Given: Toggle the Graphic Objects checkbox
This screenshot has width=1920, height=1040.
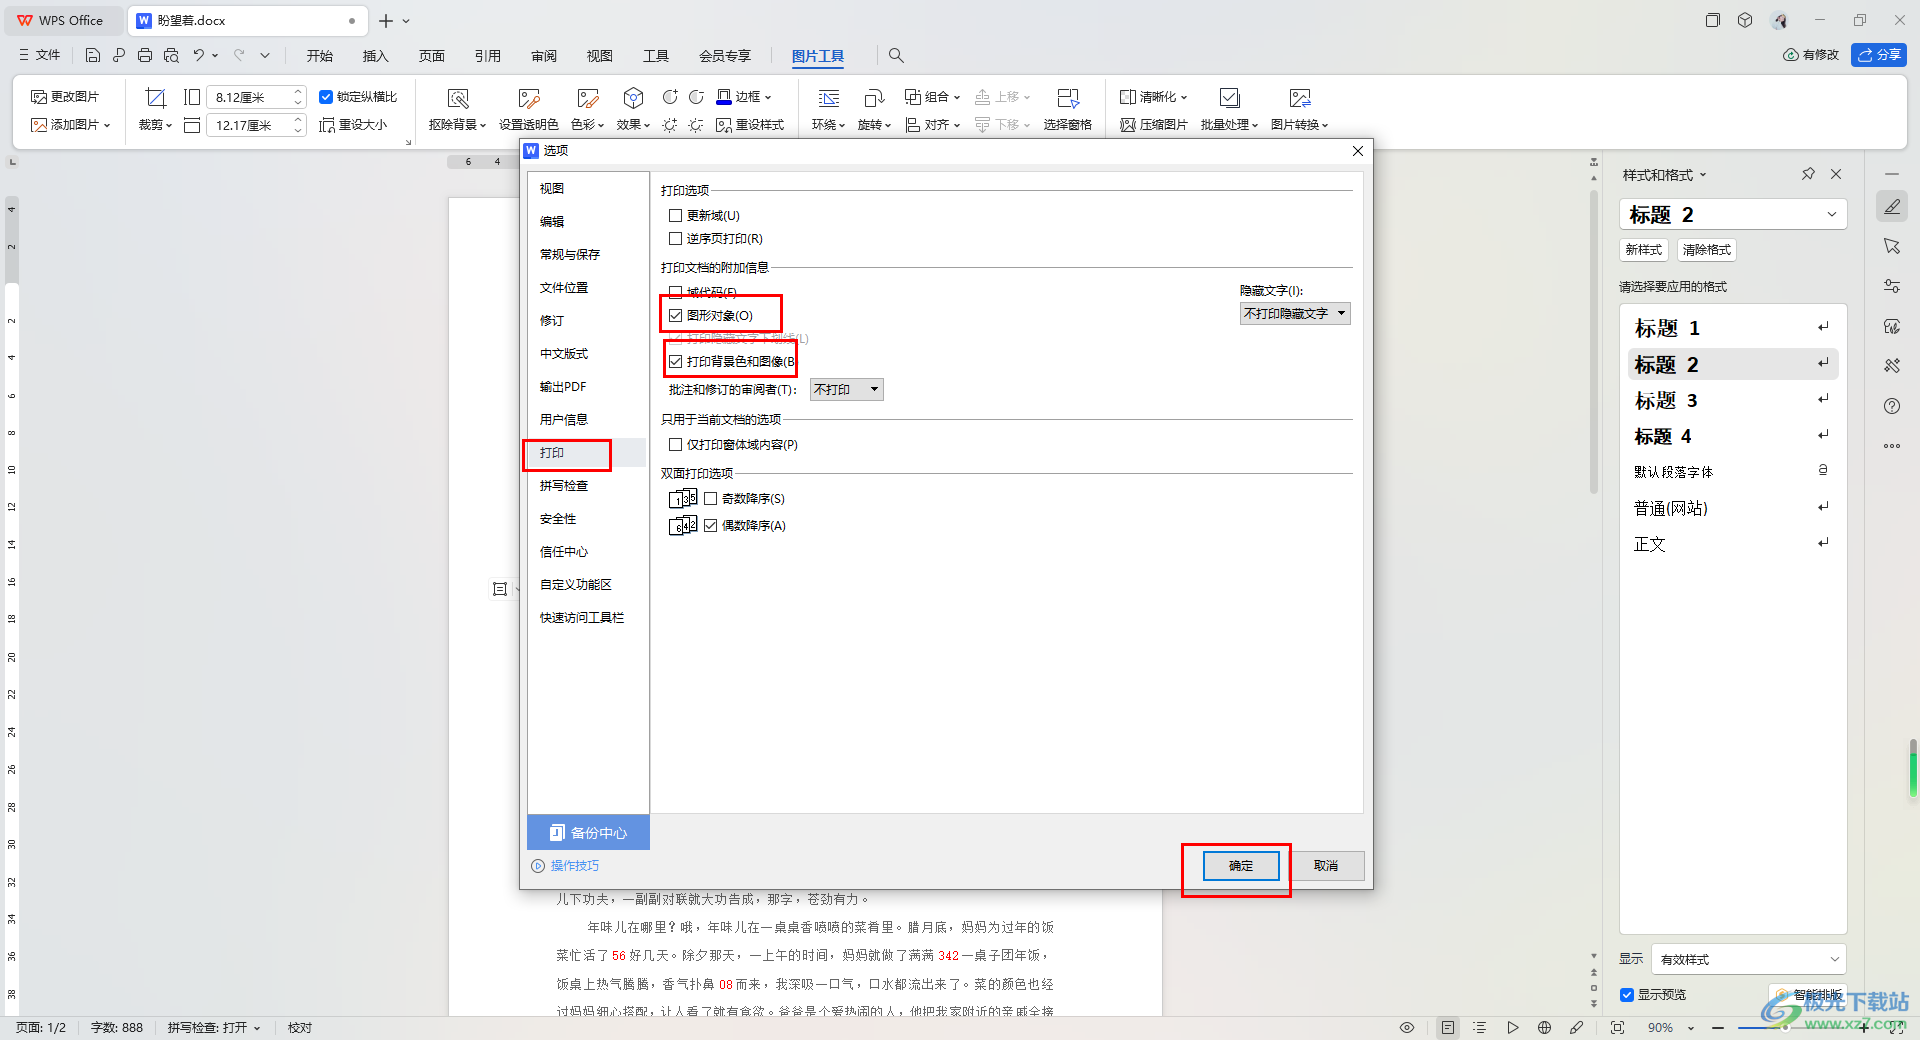Looking at the screenshot, I should [x=676, y=315].
